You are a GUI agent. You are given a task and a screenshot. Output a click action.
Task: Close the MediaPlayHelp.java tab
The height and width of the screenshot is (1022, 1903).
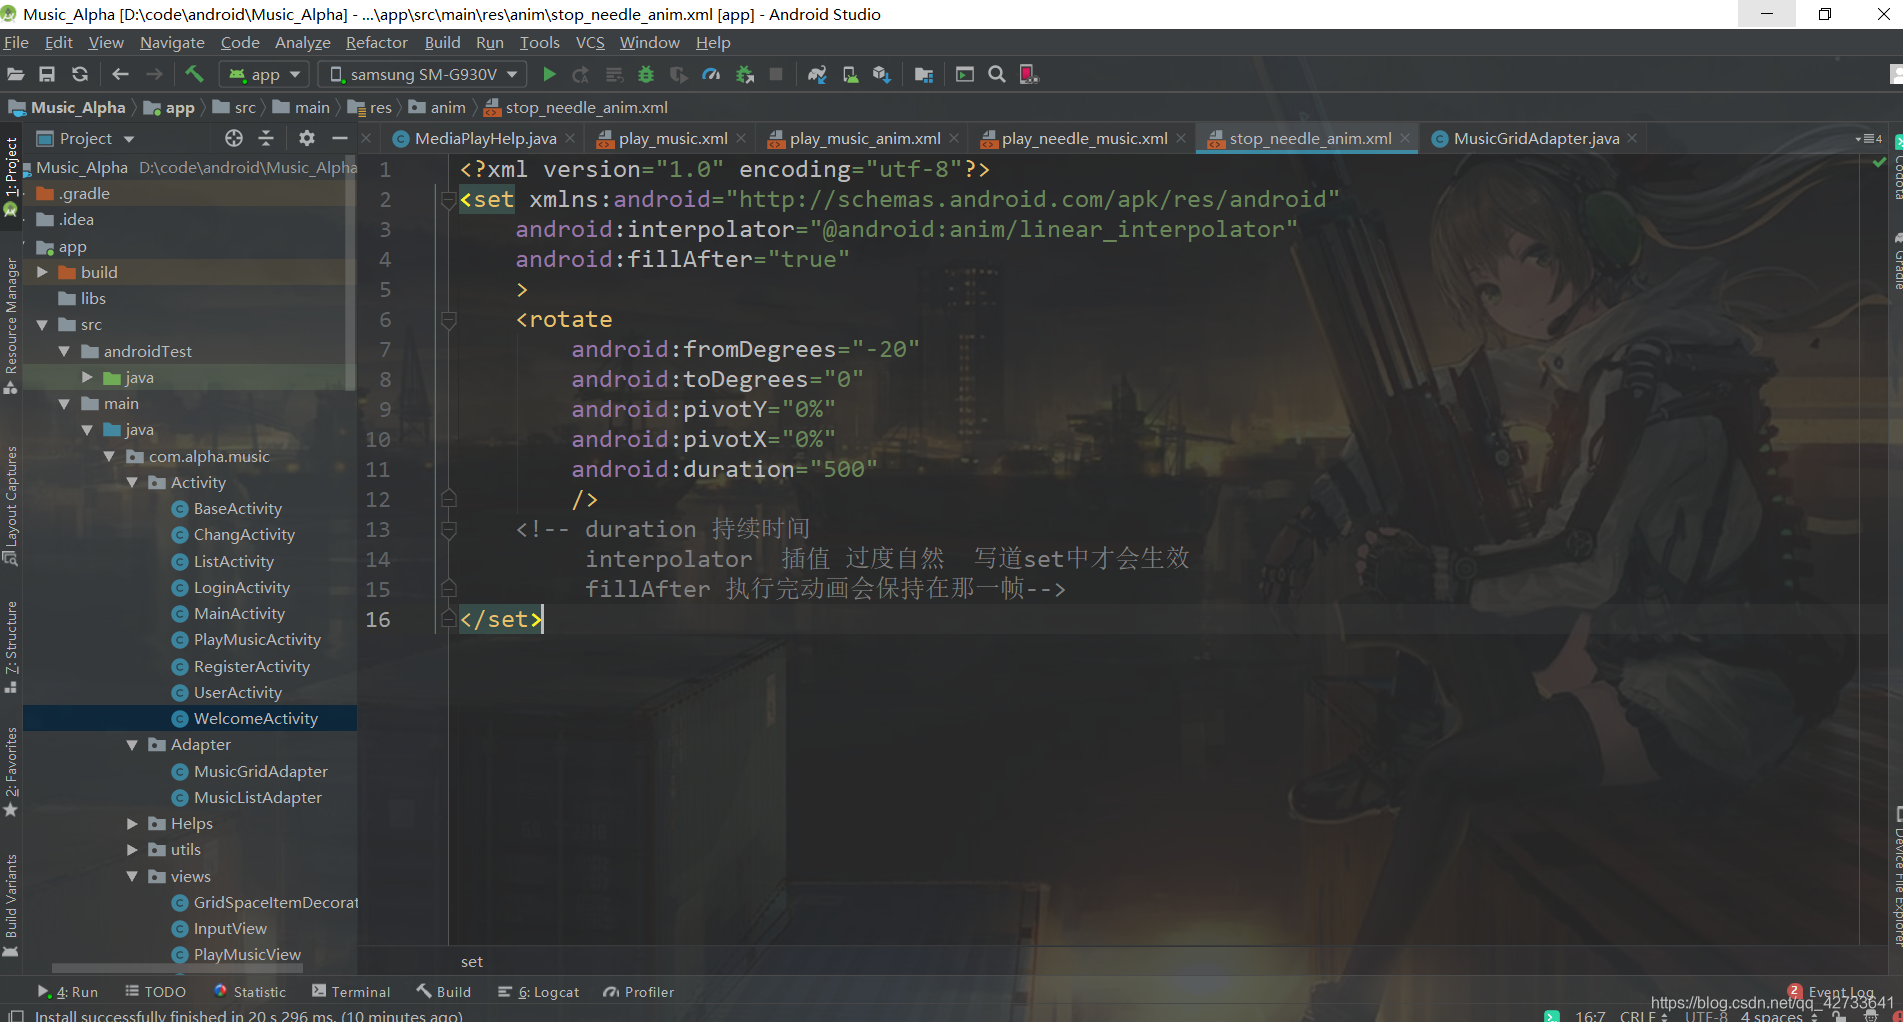click(x=570, y=138)
